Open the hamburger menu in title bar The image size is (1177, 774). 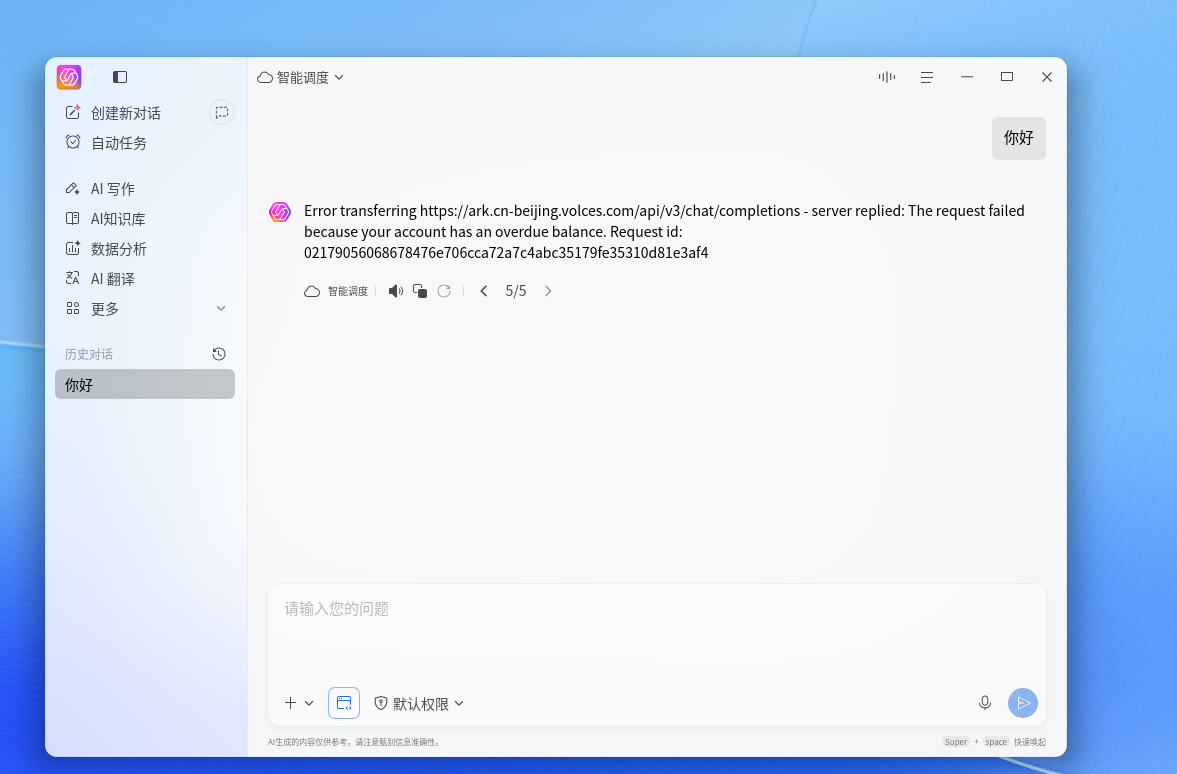[x=927, y=77]
